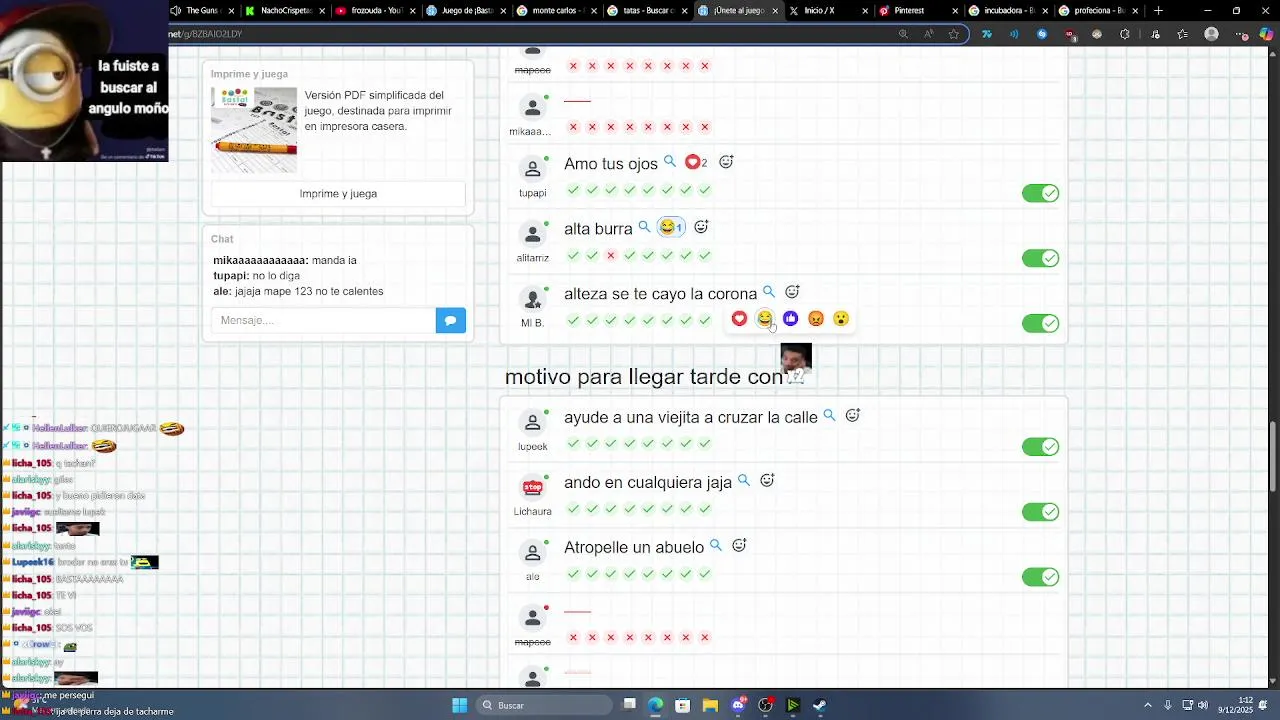Image resolution: width=1280 pixels, height=720 pixels.
Task: Toggle switch for 'ayude a una viejita' answer
Action: coord(1040,446)
